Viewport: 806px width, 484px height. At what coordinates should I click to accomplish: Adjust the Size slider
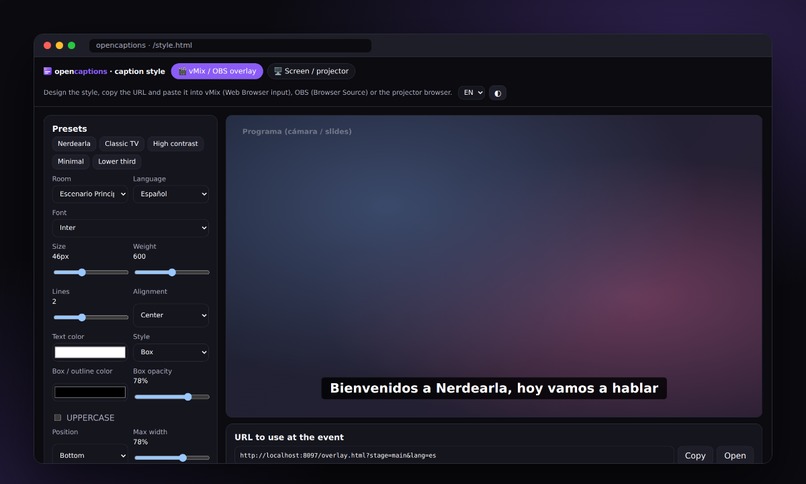tap(90, 272)
